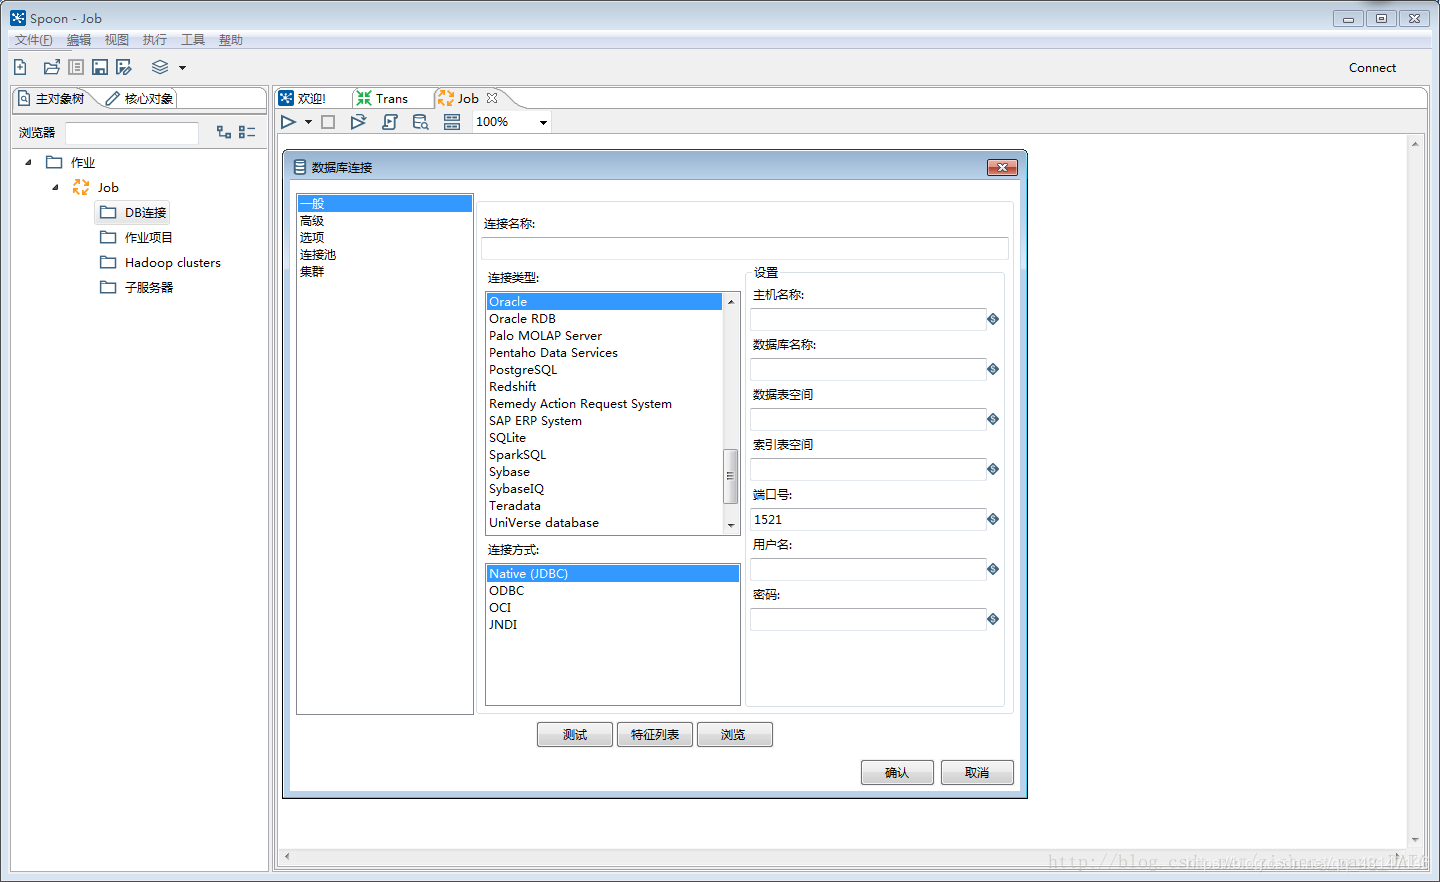This screenshot has height=882, width=1440.
Task: Insert variable icon beside 密码 field
Action: 993,619
